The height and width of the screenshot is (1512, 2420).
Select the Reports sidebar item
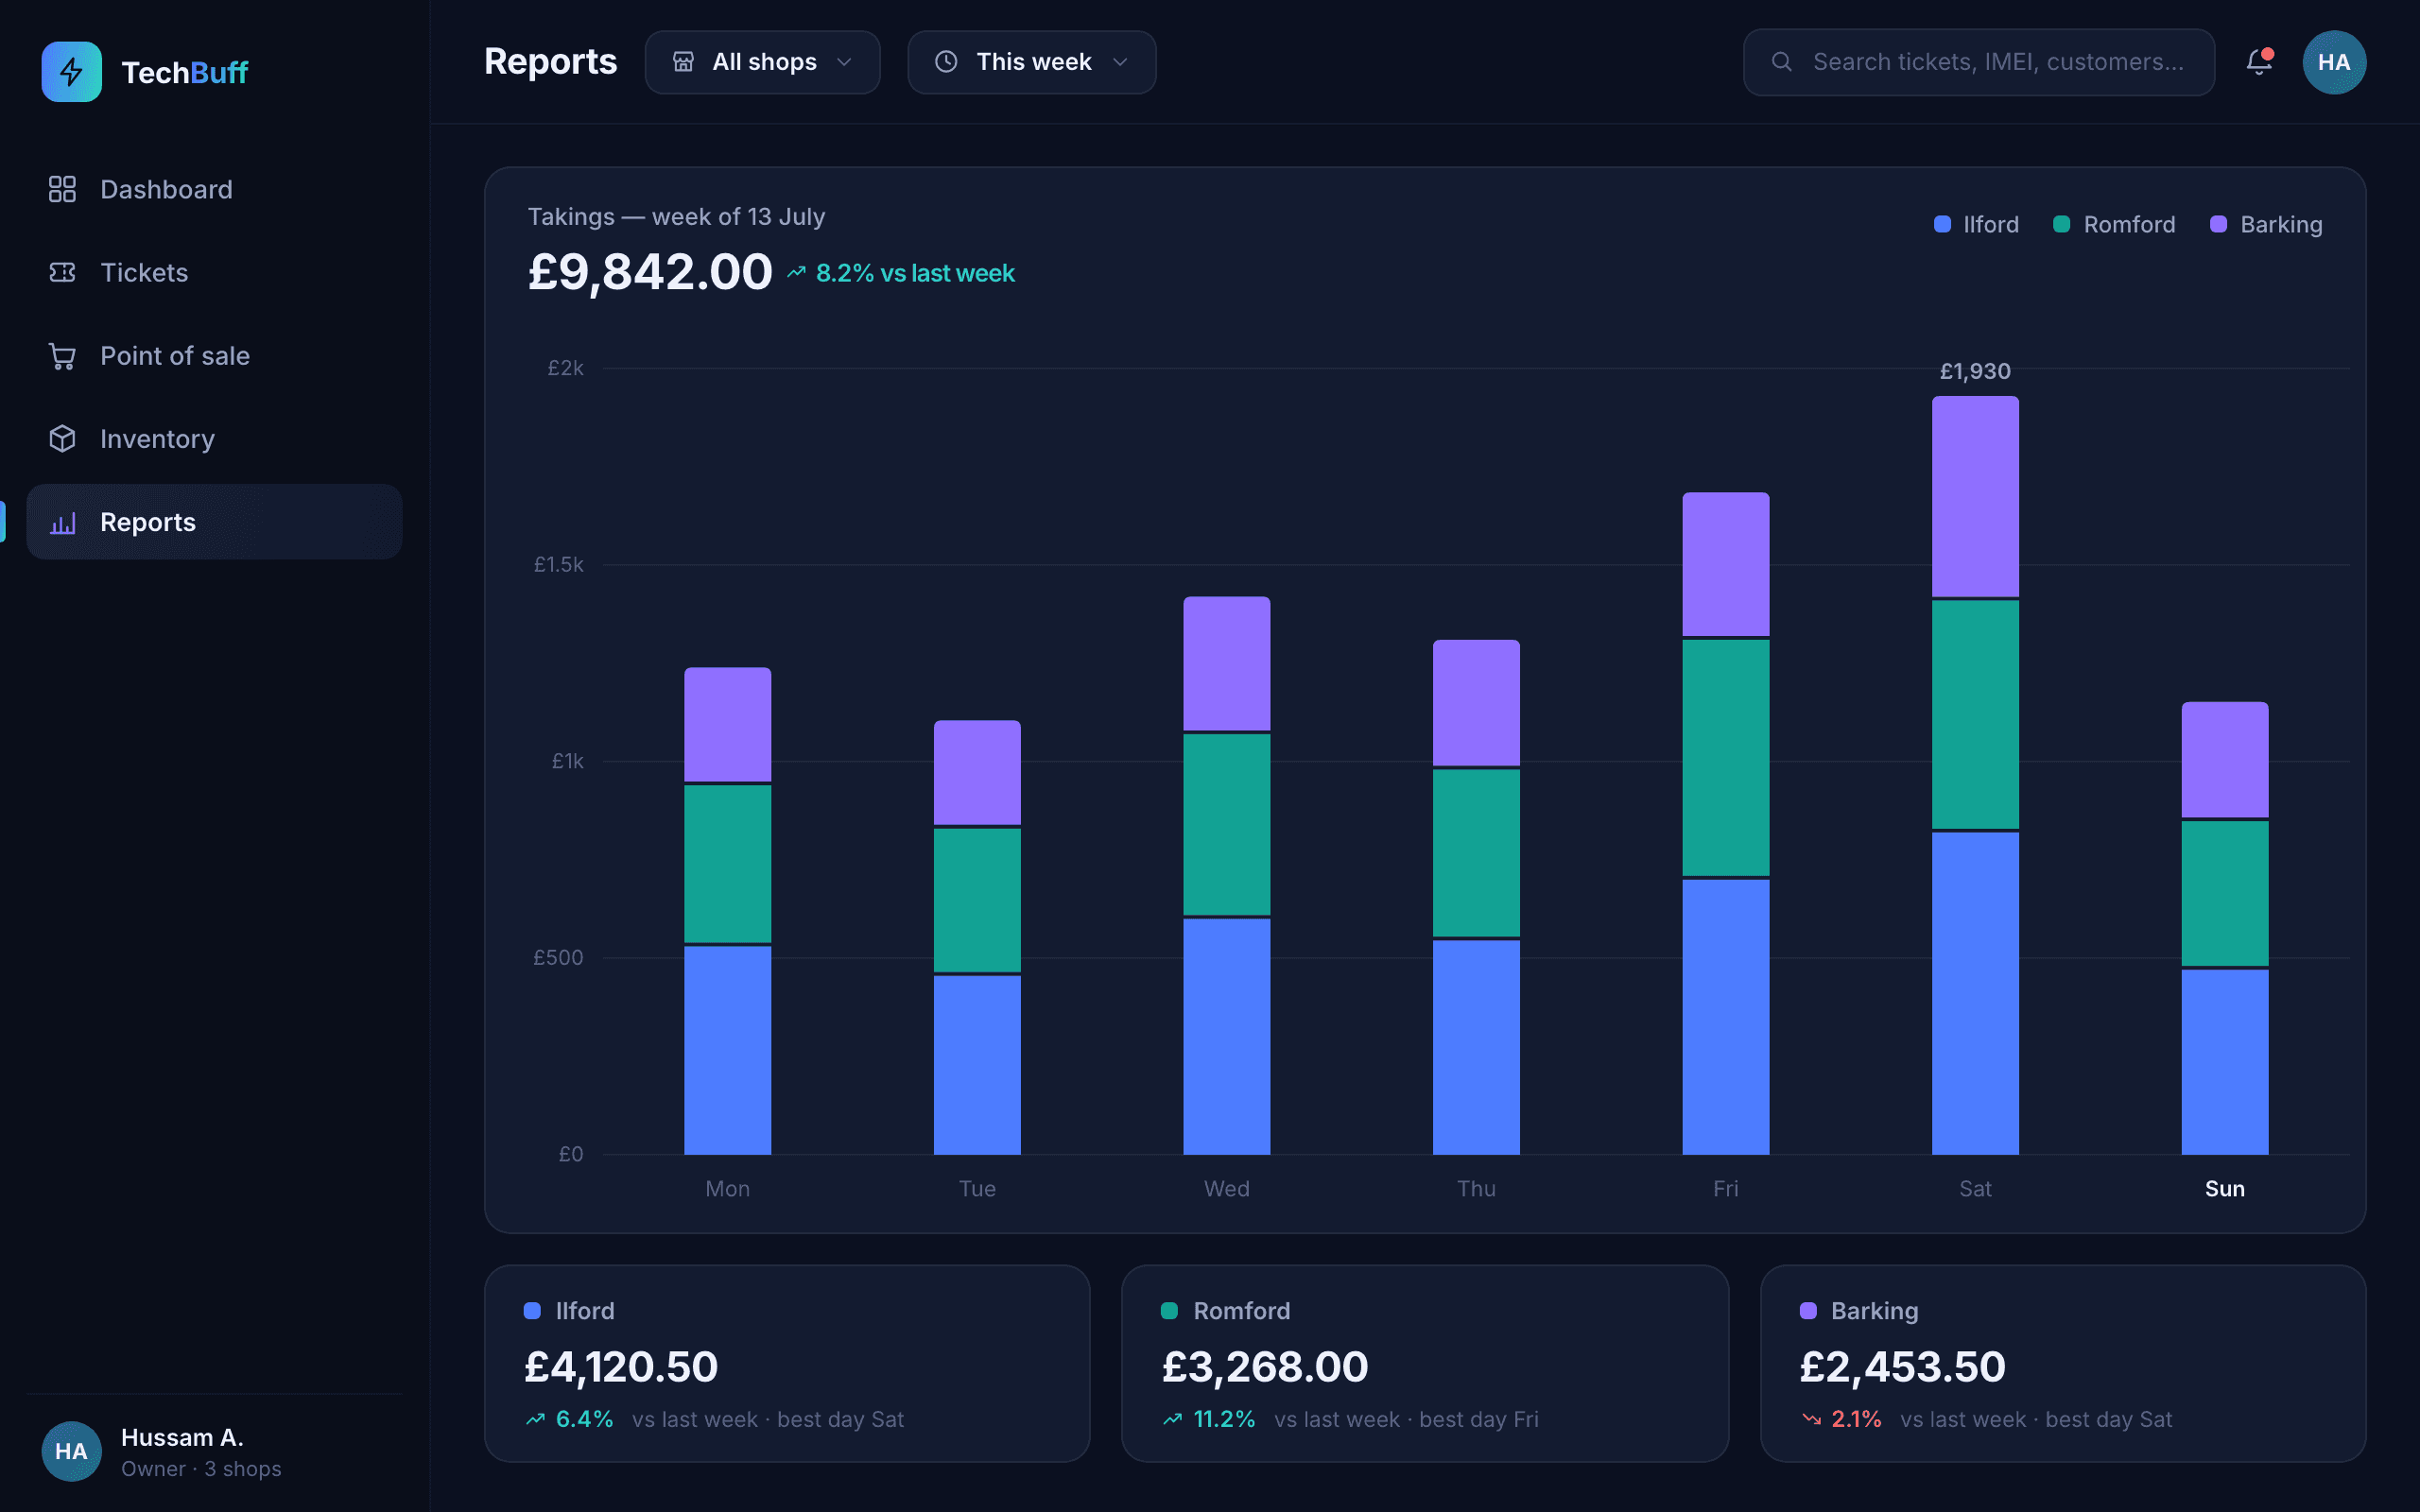[214, 522]
